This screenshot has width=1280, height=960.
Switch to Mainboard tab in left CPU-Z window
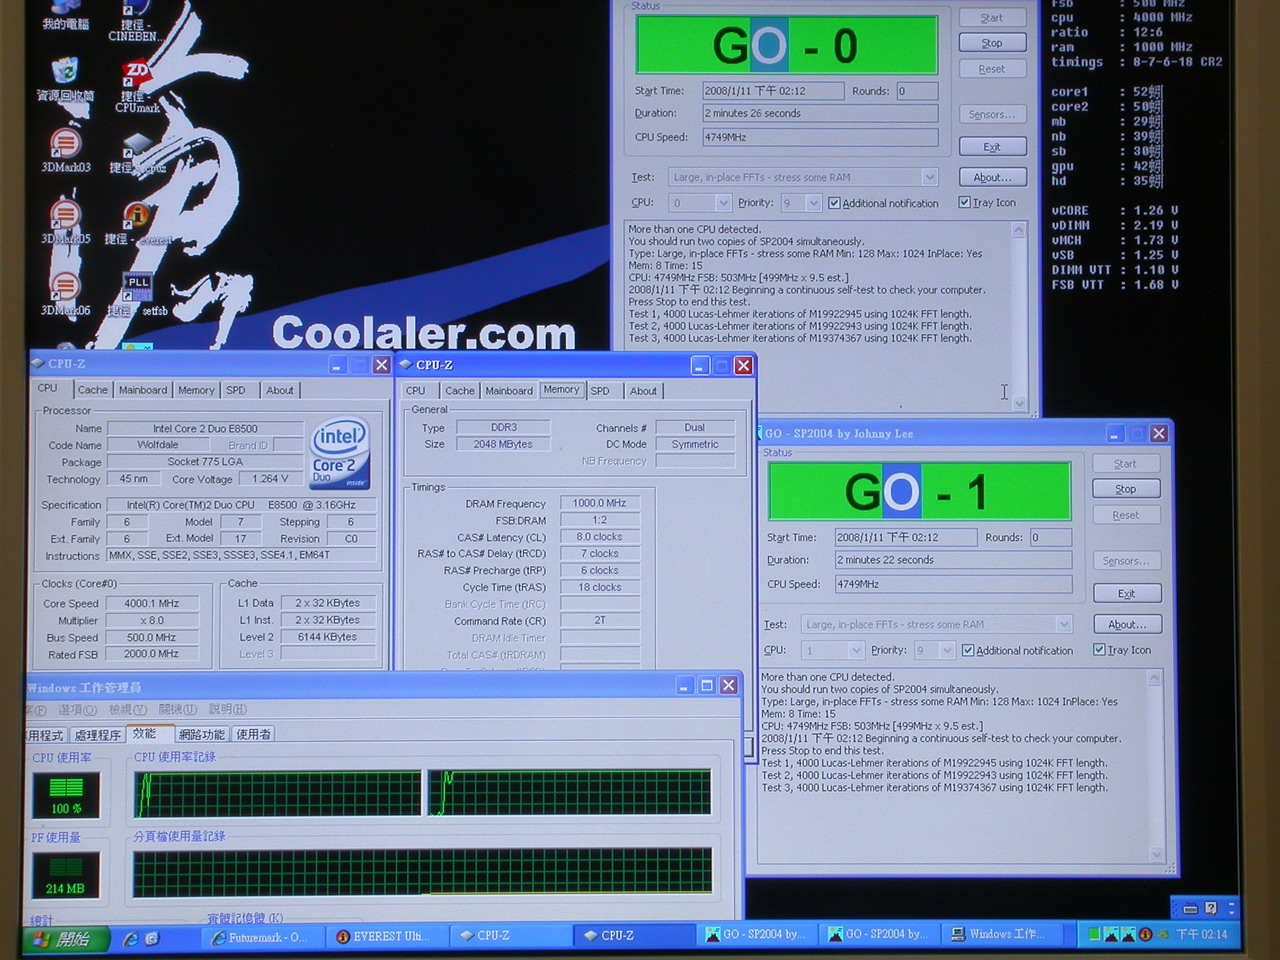pyautogui.click(x=143, y=390)
